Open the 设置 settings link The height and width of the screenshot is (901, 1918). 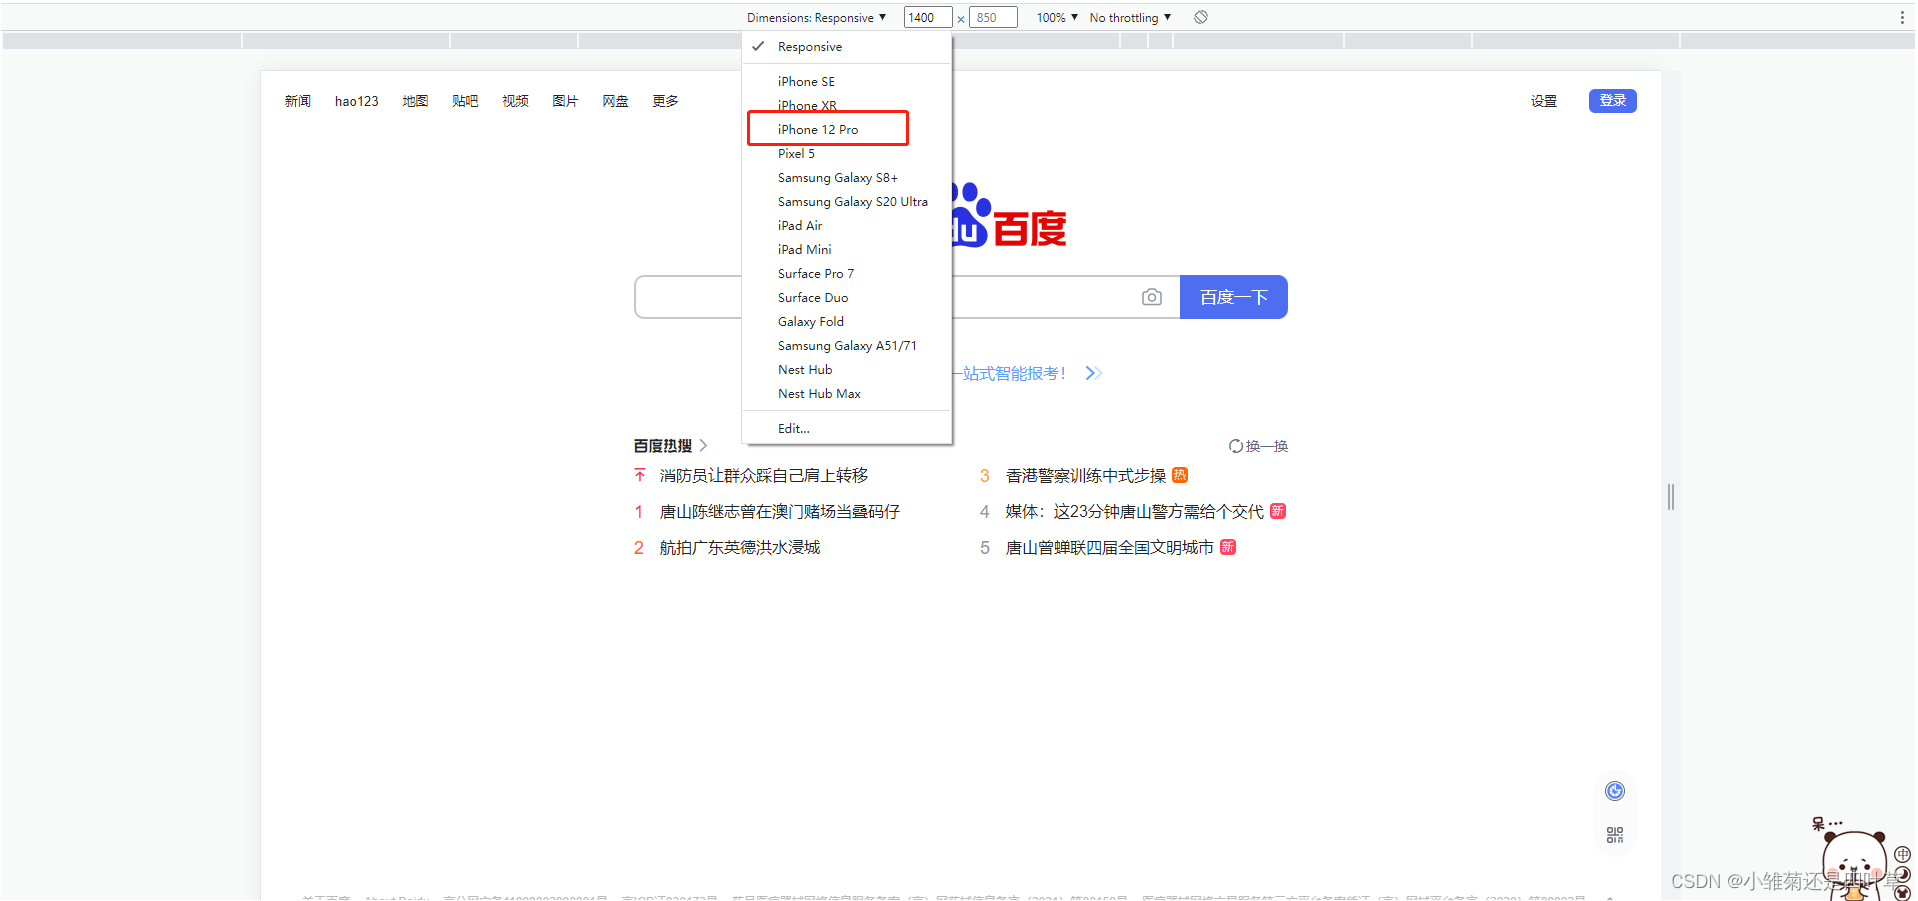1544,101
